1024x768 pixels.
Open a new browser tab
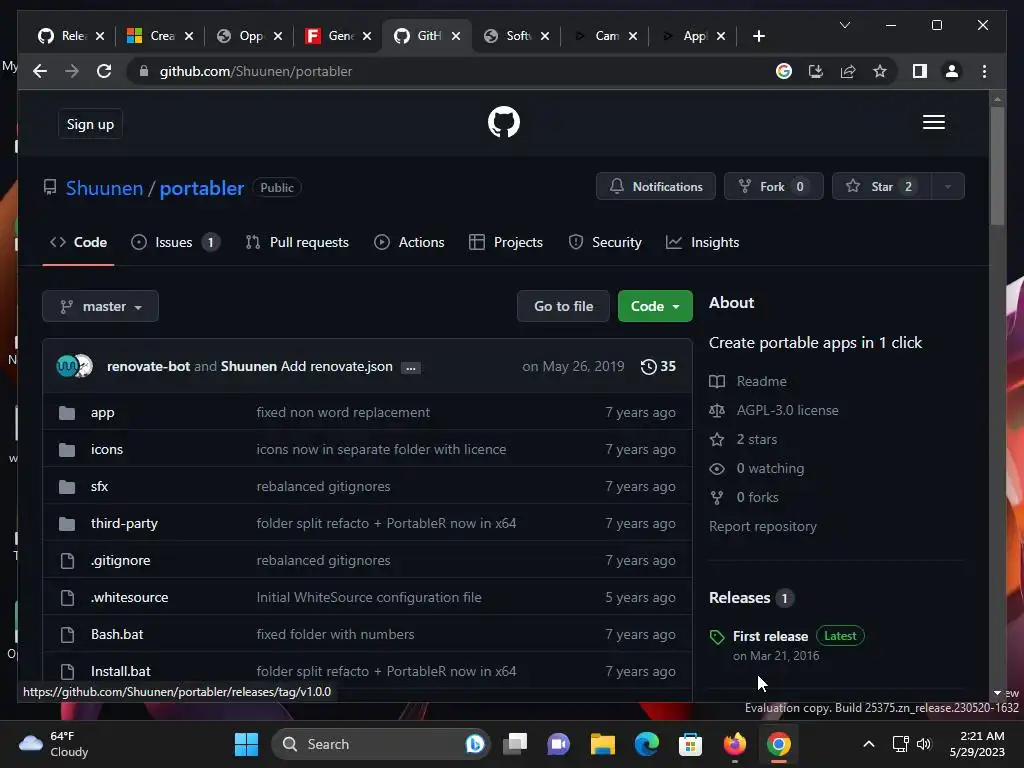[758, 36]
